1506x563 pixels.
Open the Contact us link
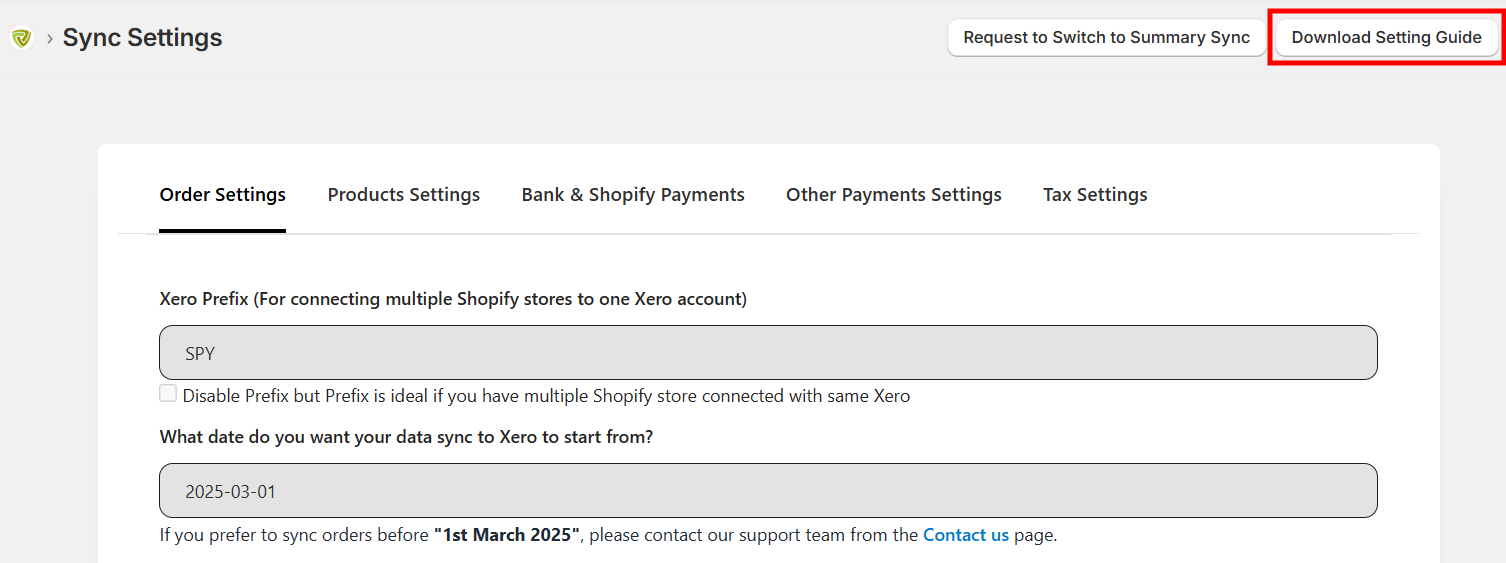pos(966,535)
